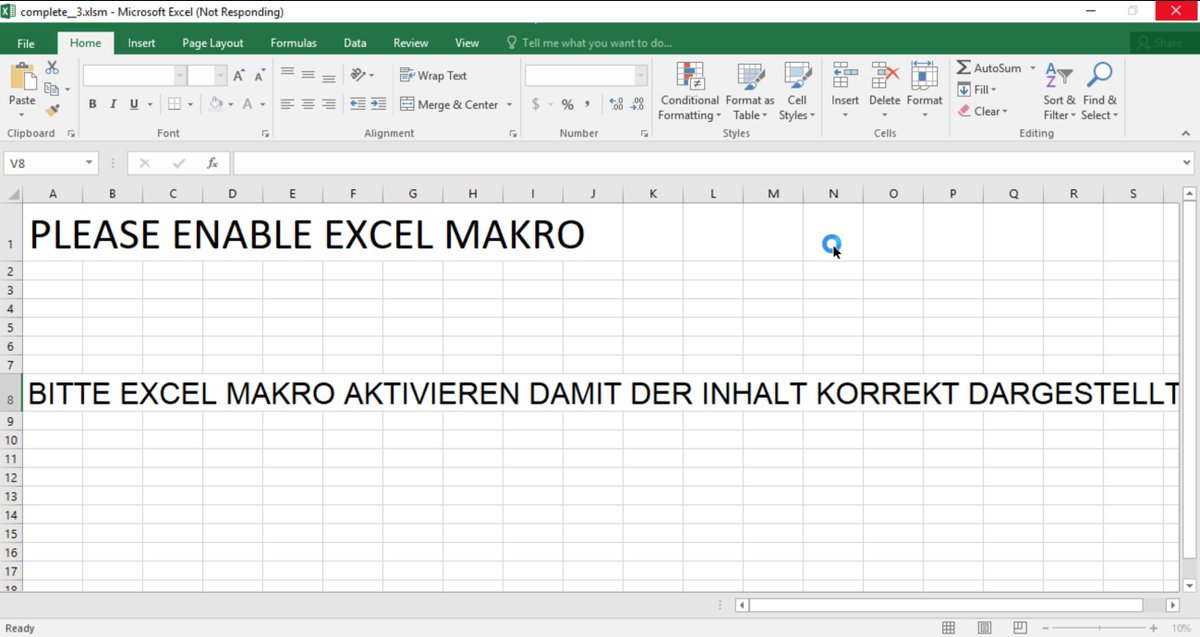Image resolution: width=1200 pixels, height=637 pixels.
Task: Toggle Italic formatting
Action: [113, 104]
